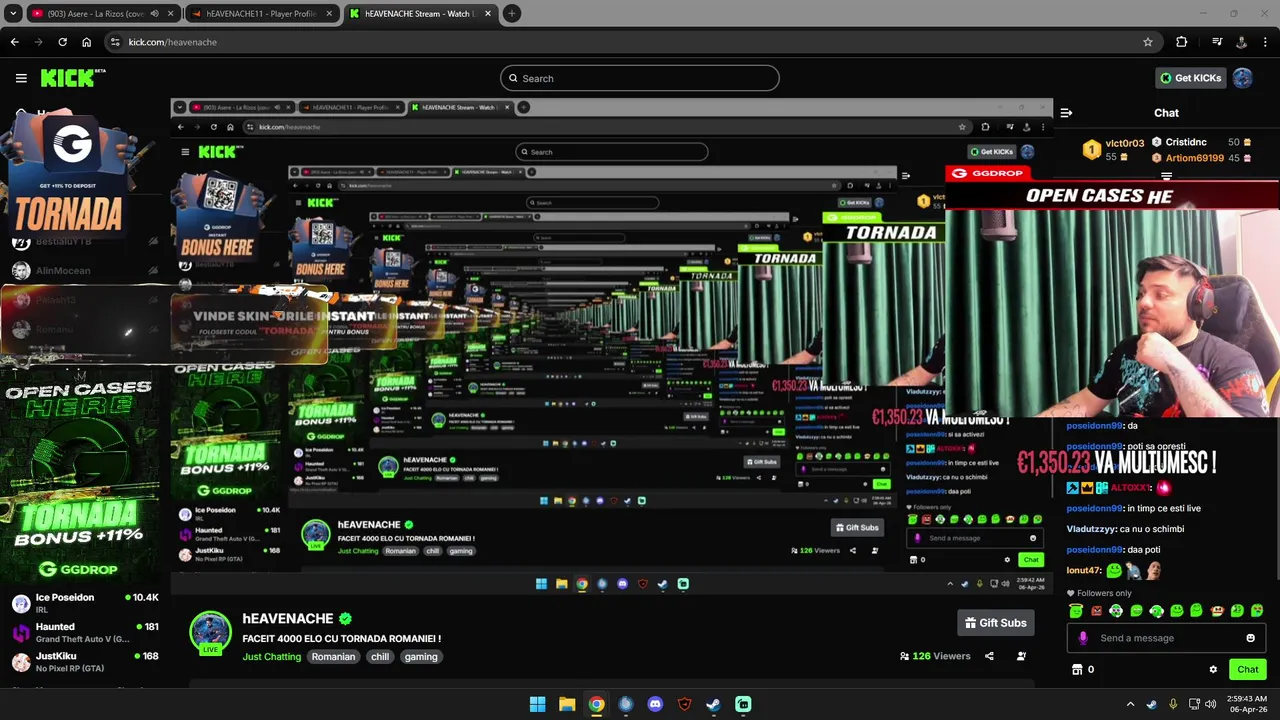Click the Gift Subs button
The width and height of the screenshot is (1280, 720).
(995, 623)
